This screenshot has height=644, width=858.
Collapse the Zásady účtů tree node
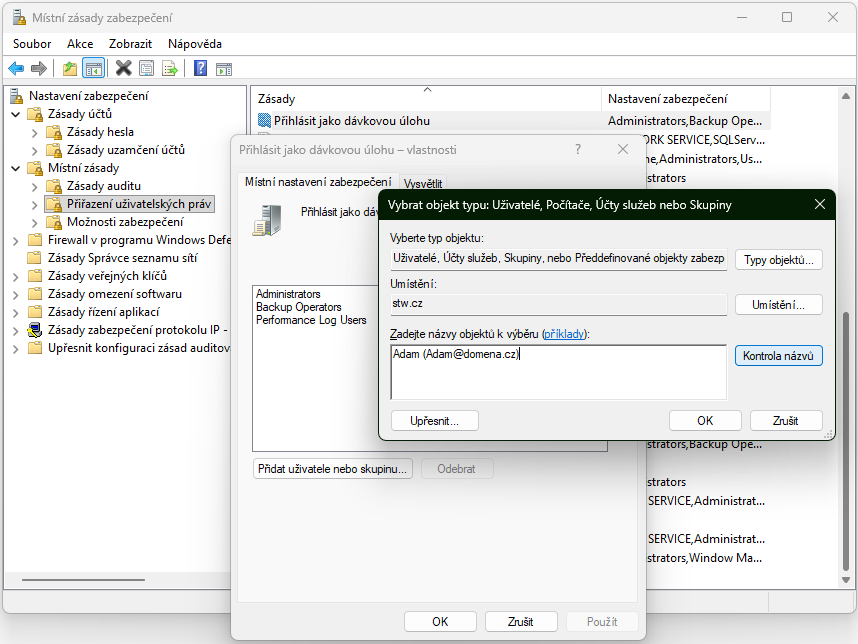[x=16, y=114]
